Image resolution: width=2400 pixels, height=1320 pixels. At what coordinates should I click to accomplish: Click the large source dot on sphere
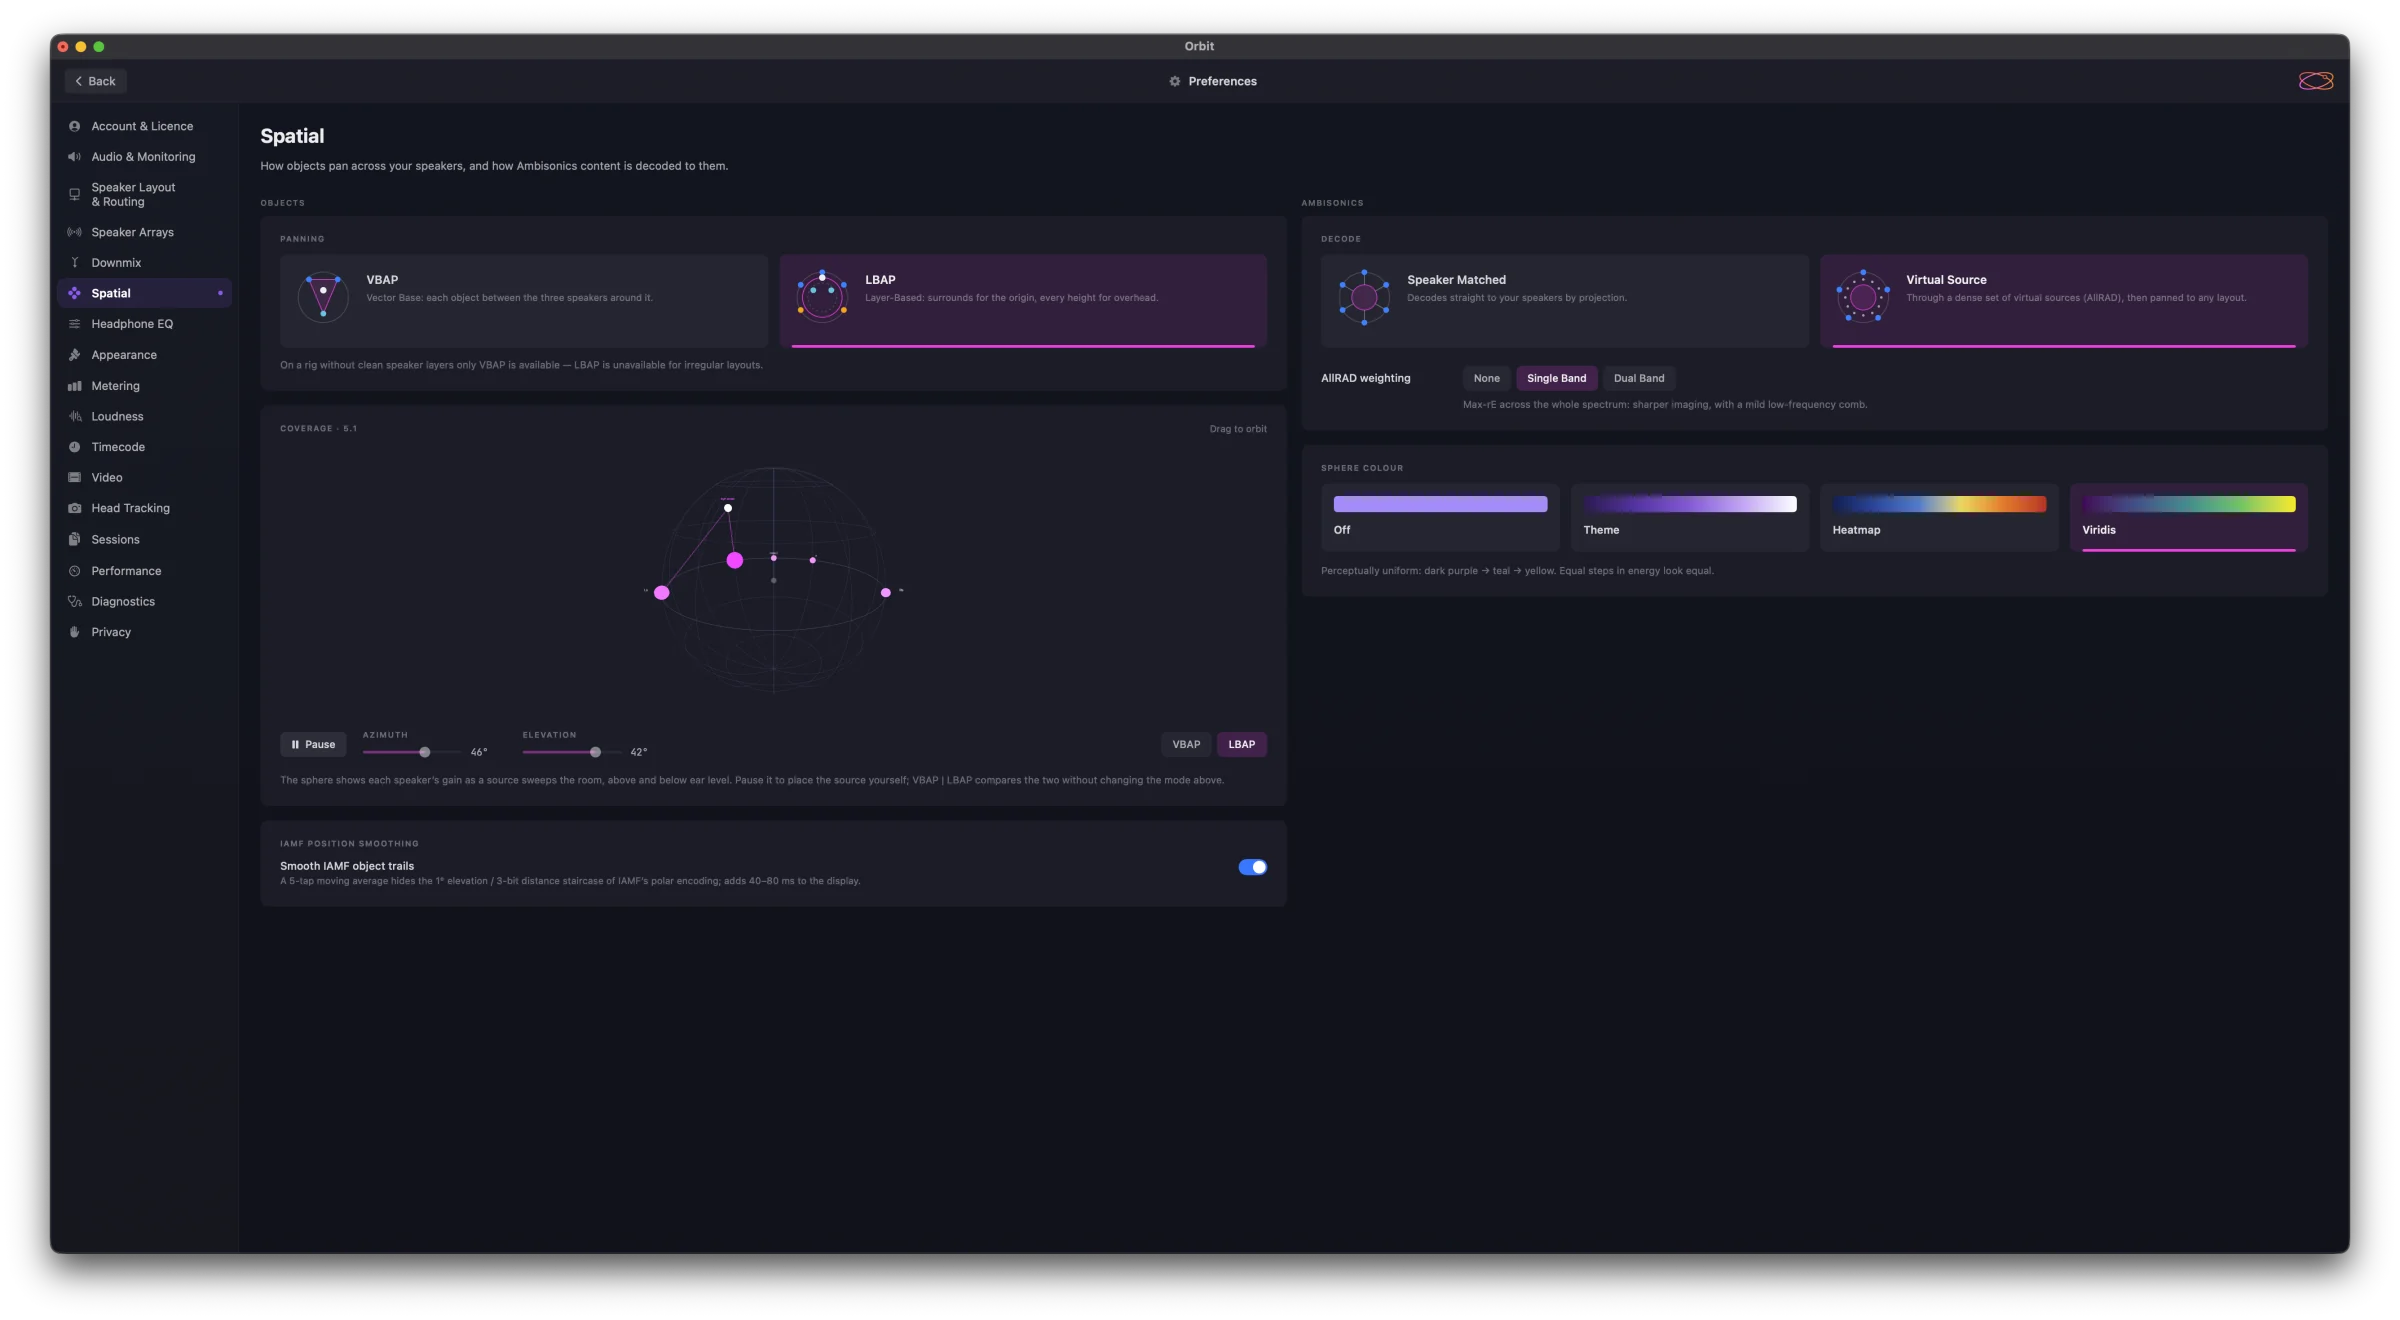735,560
